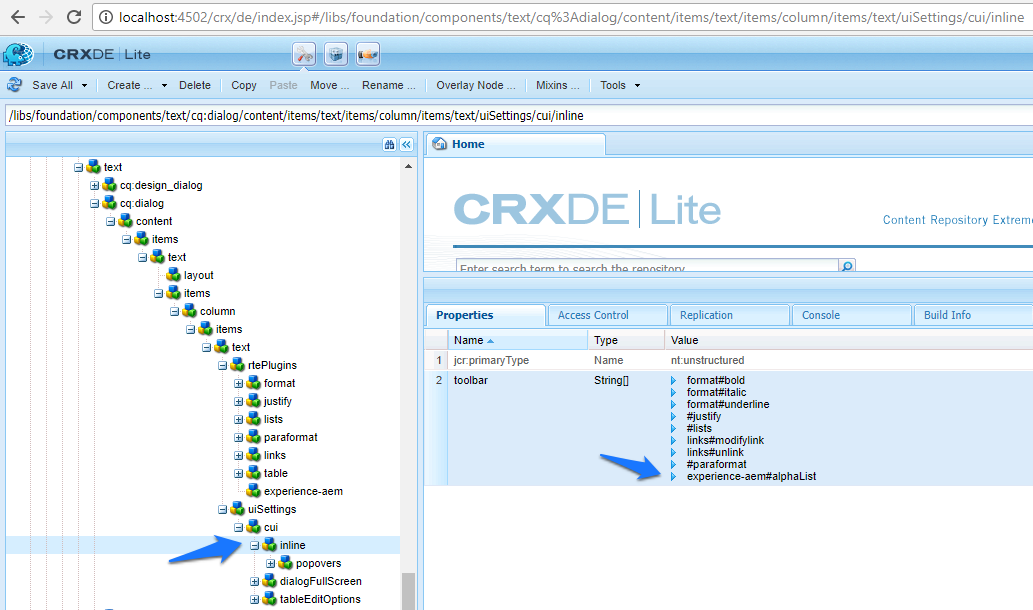1033x610 pixels.
Task: Expand the dialogFullScreen tree node
Action: pyautogui.click(x=255, y=581)
